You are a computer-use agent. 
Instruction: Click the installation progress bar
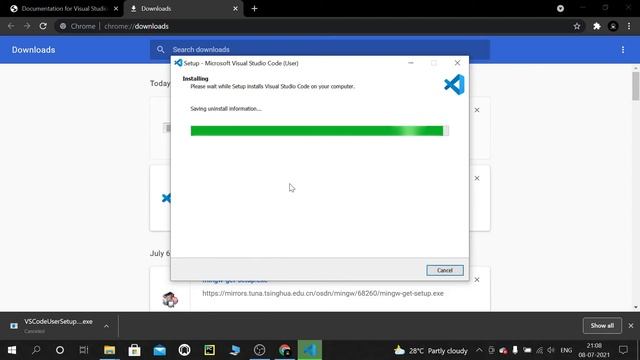320,131
